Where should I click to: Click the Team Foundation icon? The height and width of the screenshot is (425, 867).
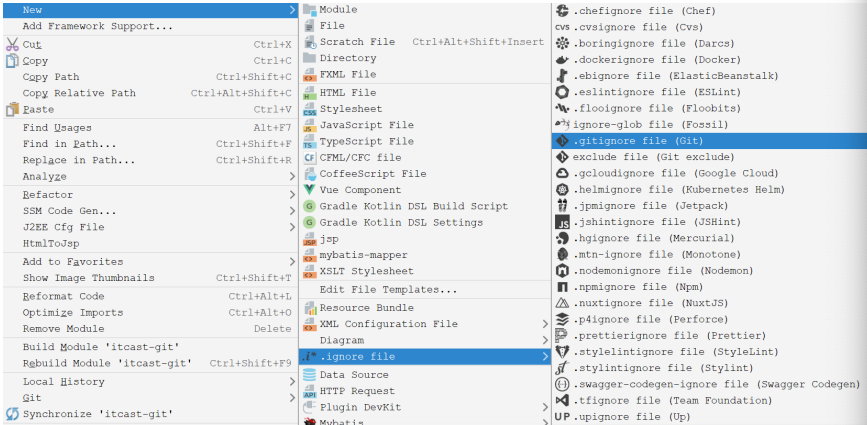click(x=562, y=401)
